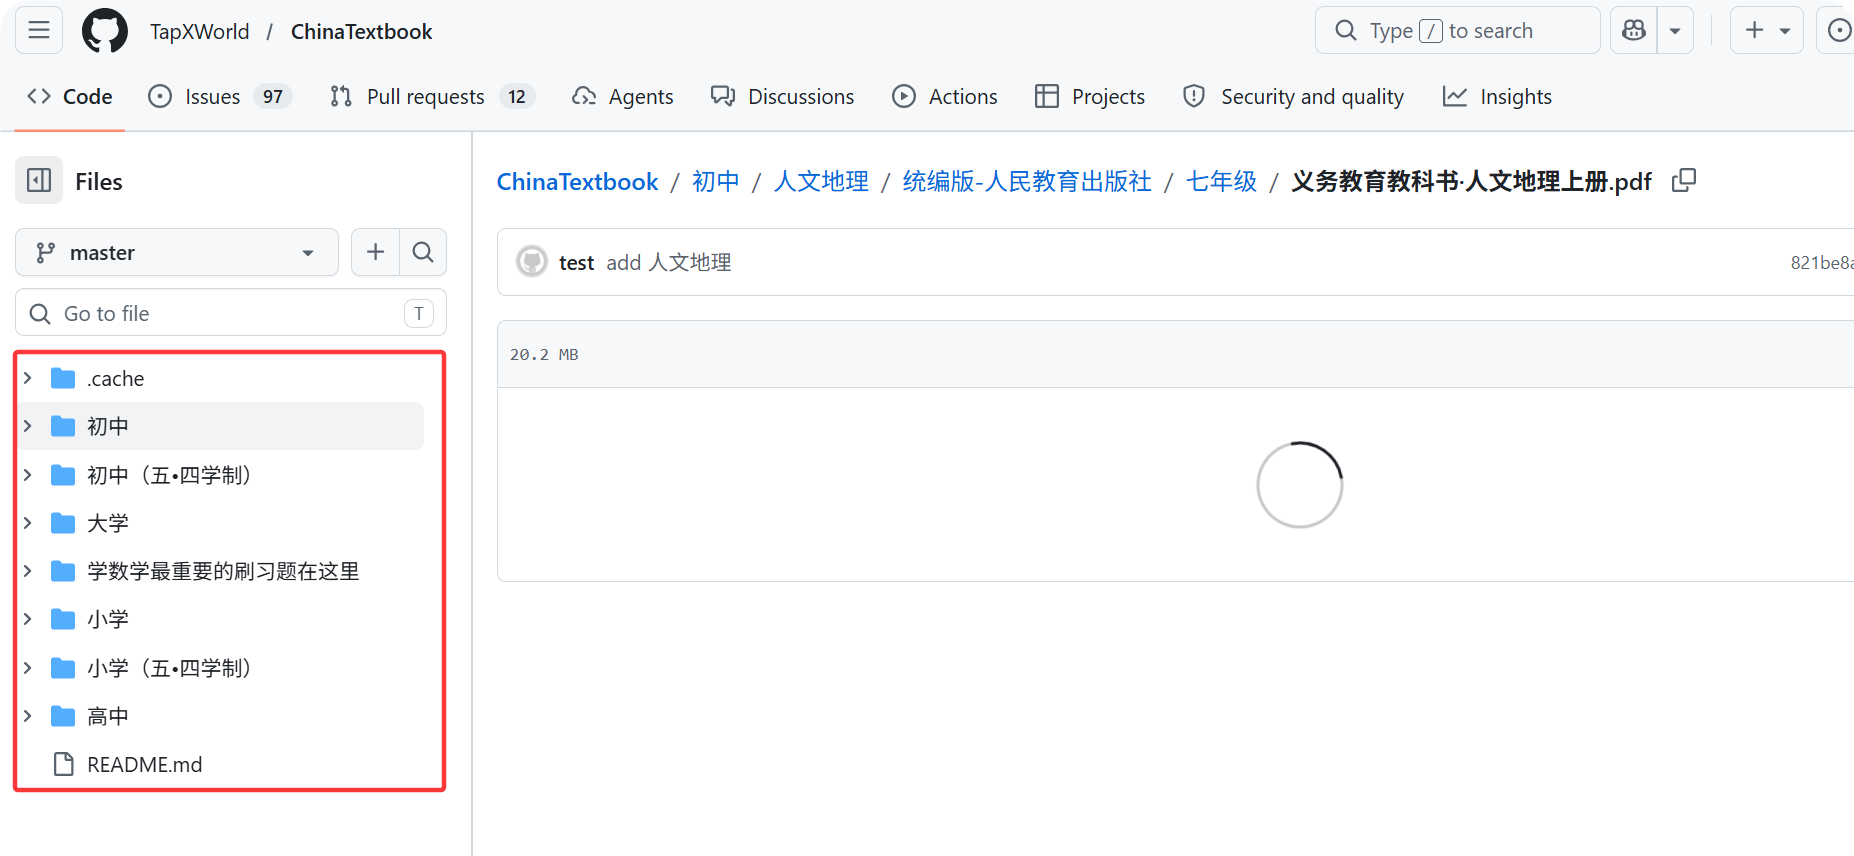This screenshot has height=856, width=1854.
Task: Click the search files magnifier button
Action: [x=423, y=252]
